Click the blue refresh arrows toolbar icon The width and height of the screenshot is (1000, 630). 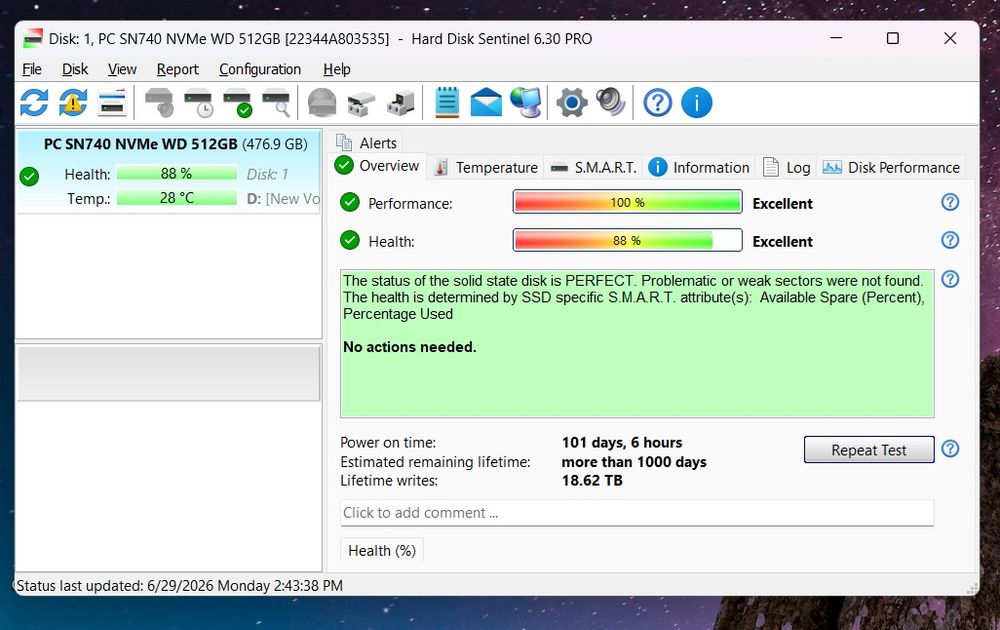click(34, 103)
